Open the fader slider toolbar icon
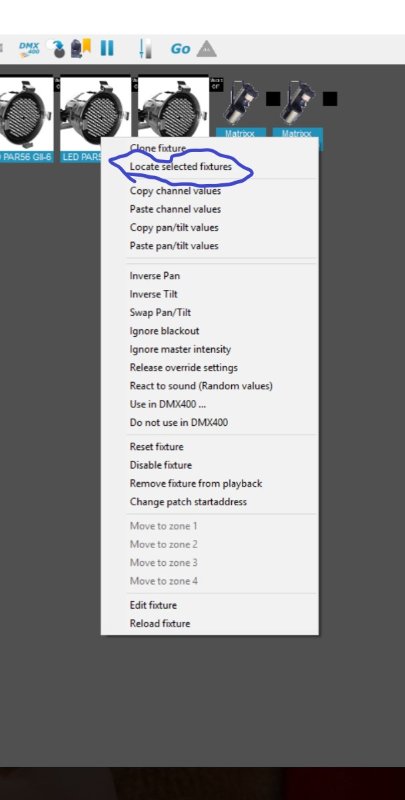Screen dimensions: 405x800 (x=145, y=48)
